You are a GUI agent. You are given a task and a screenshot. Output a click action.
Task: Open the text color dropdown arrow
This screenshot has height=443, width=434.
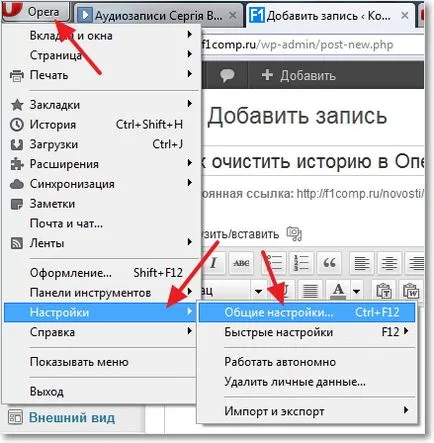[356, 292]
